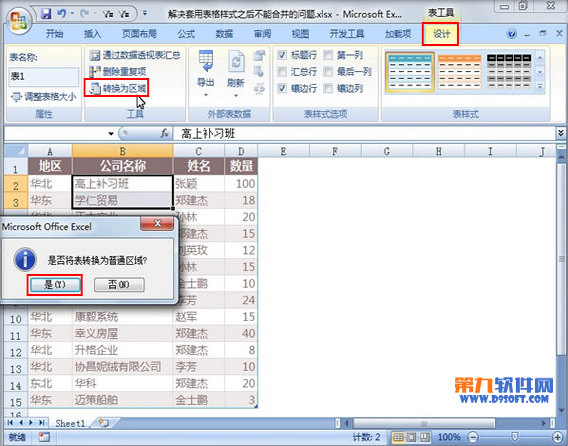Select the blue table style thumbnail

coord(410,72)
